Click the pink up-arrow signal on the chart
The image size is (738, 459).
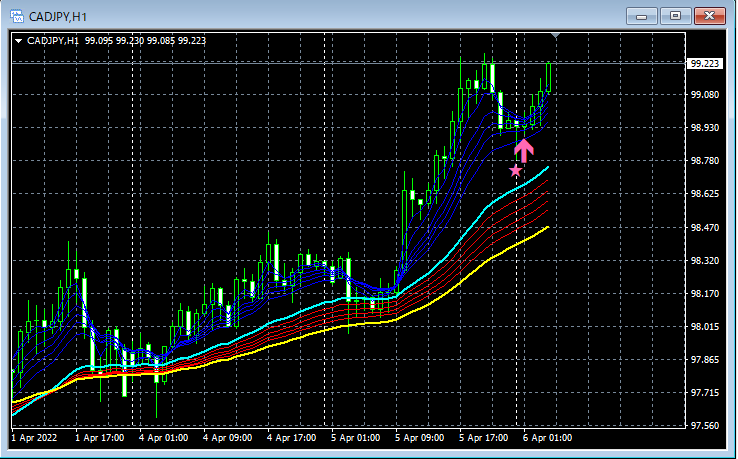tap(524, 151)
